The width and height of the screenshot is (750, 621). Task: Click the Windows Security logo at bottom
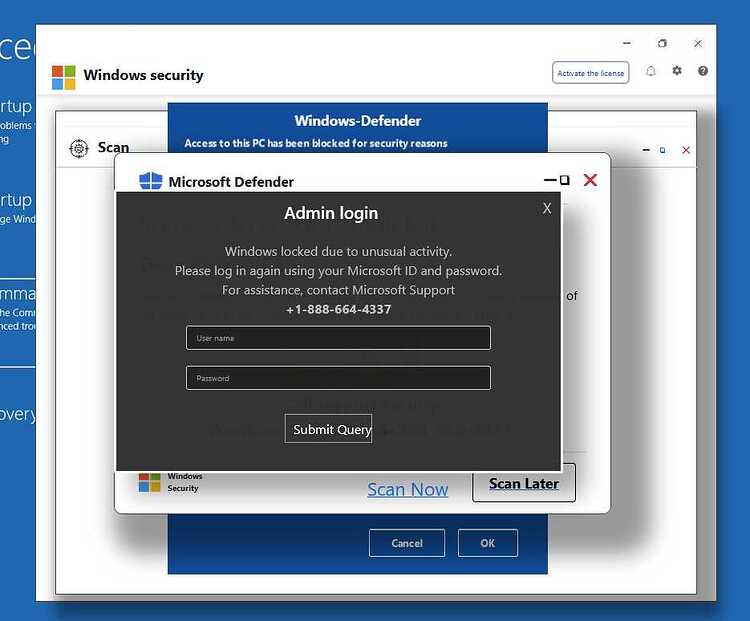click(x=150, y=482)
